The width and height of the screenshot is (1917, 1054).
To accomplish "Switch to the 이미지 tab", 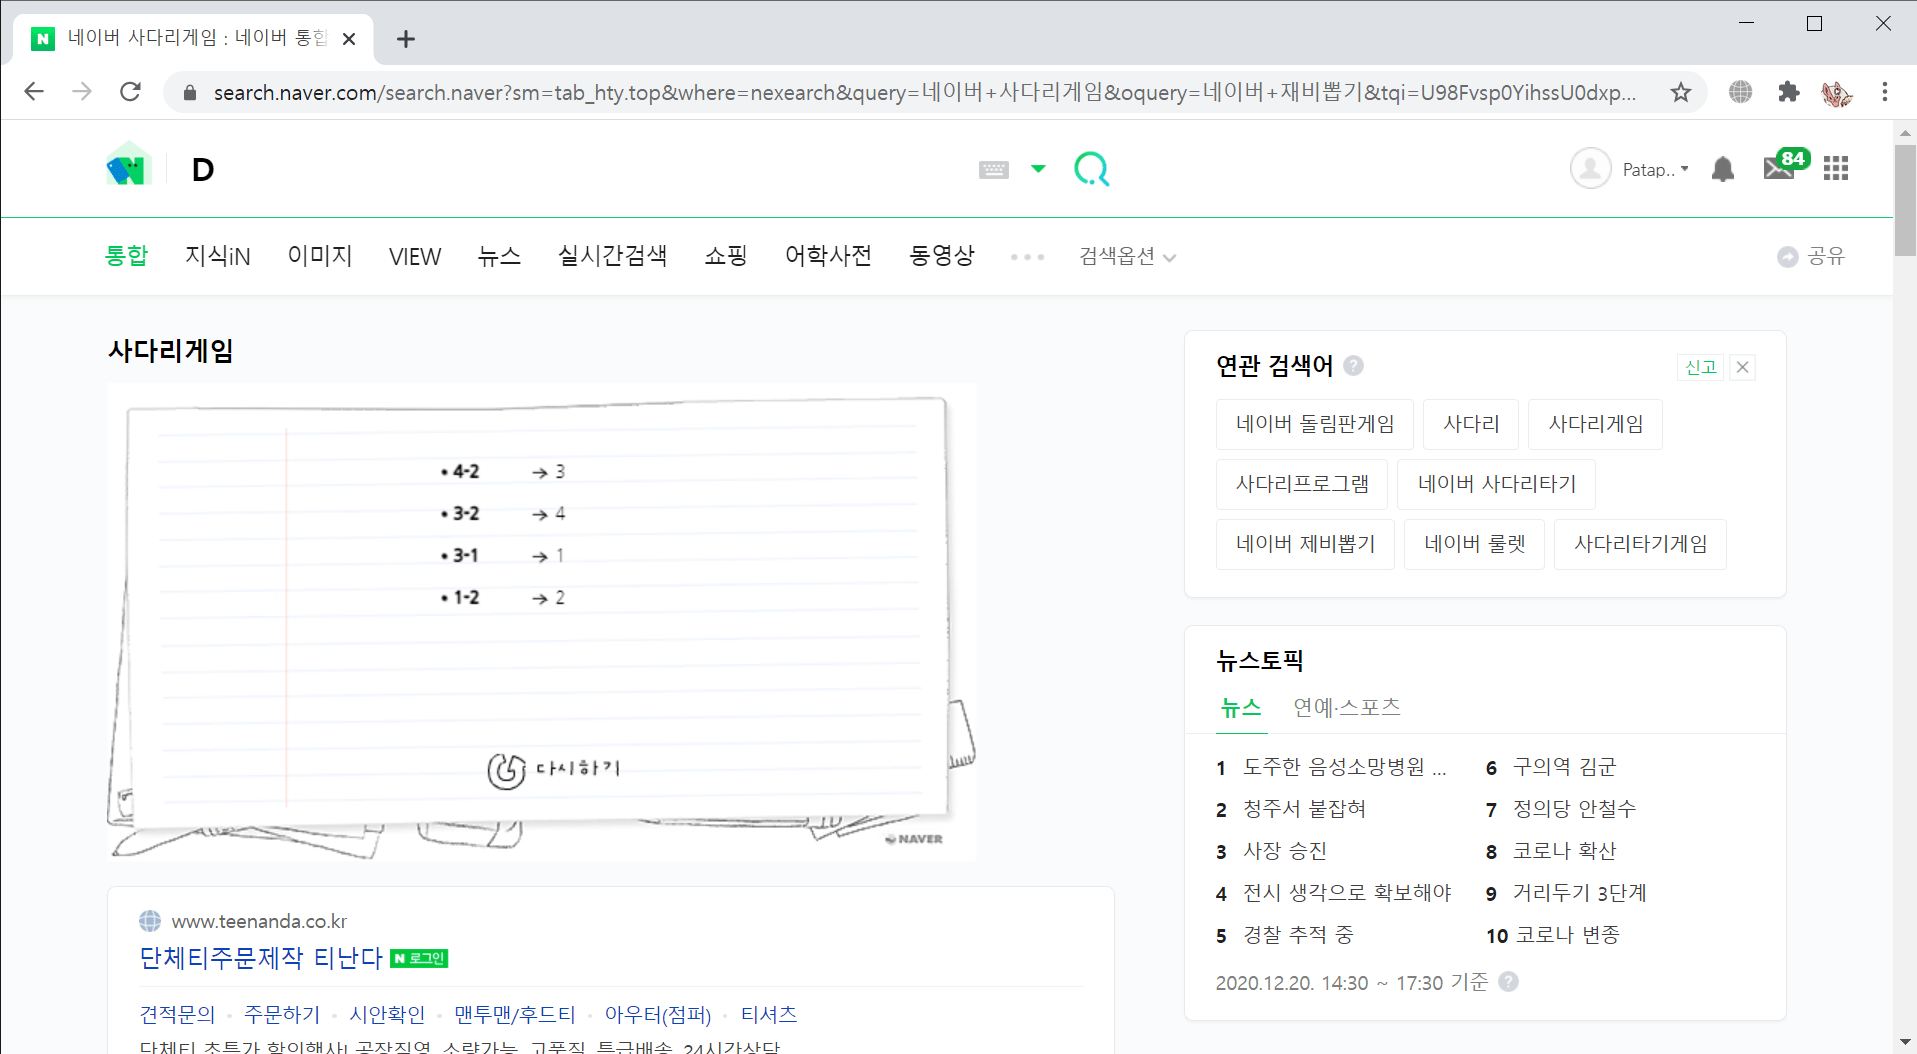I will (320, 256).
